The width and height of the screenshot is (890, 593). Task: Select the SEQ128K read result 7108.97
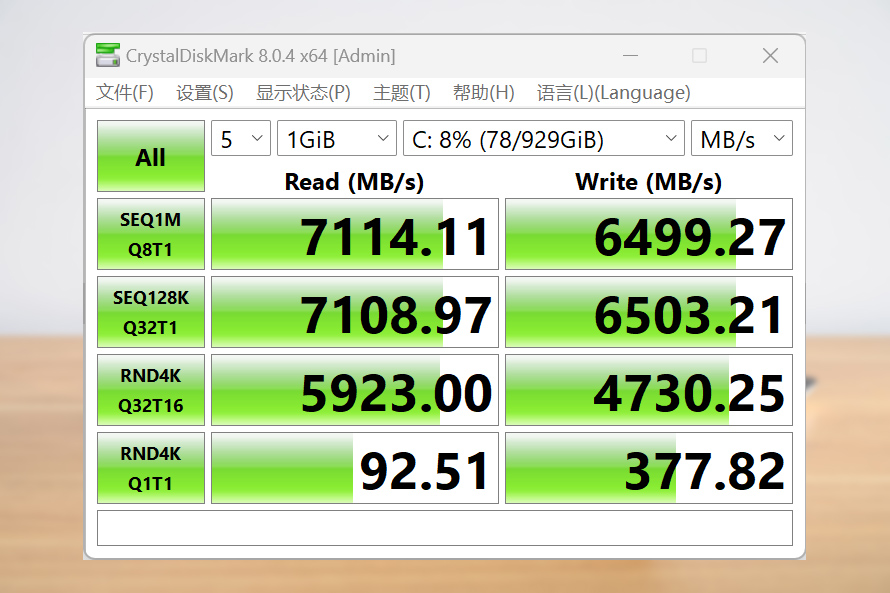coord(355,312)
